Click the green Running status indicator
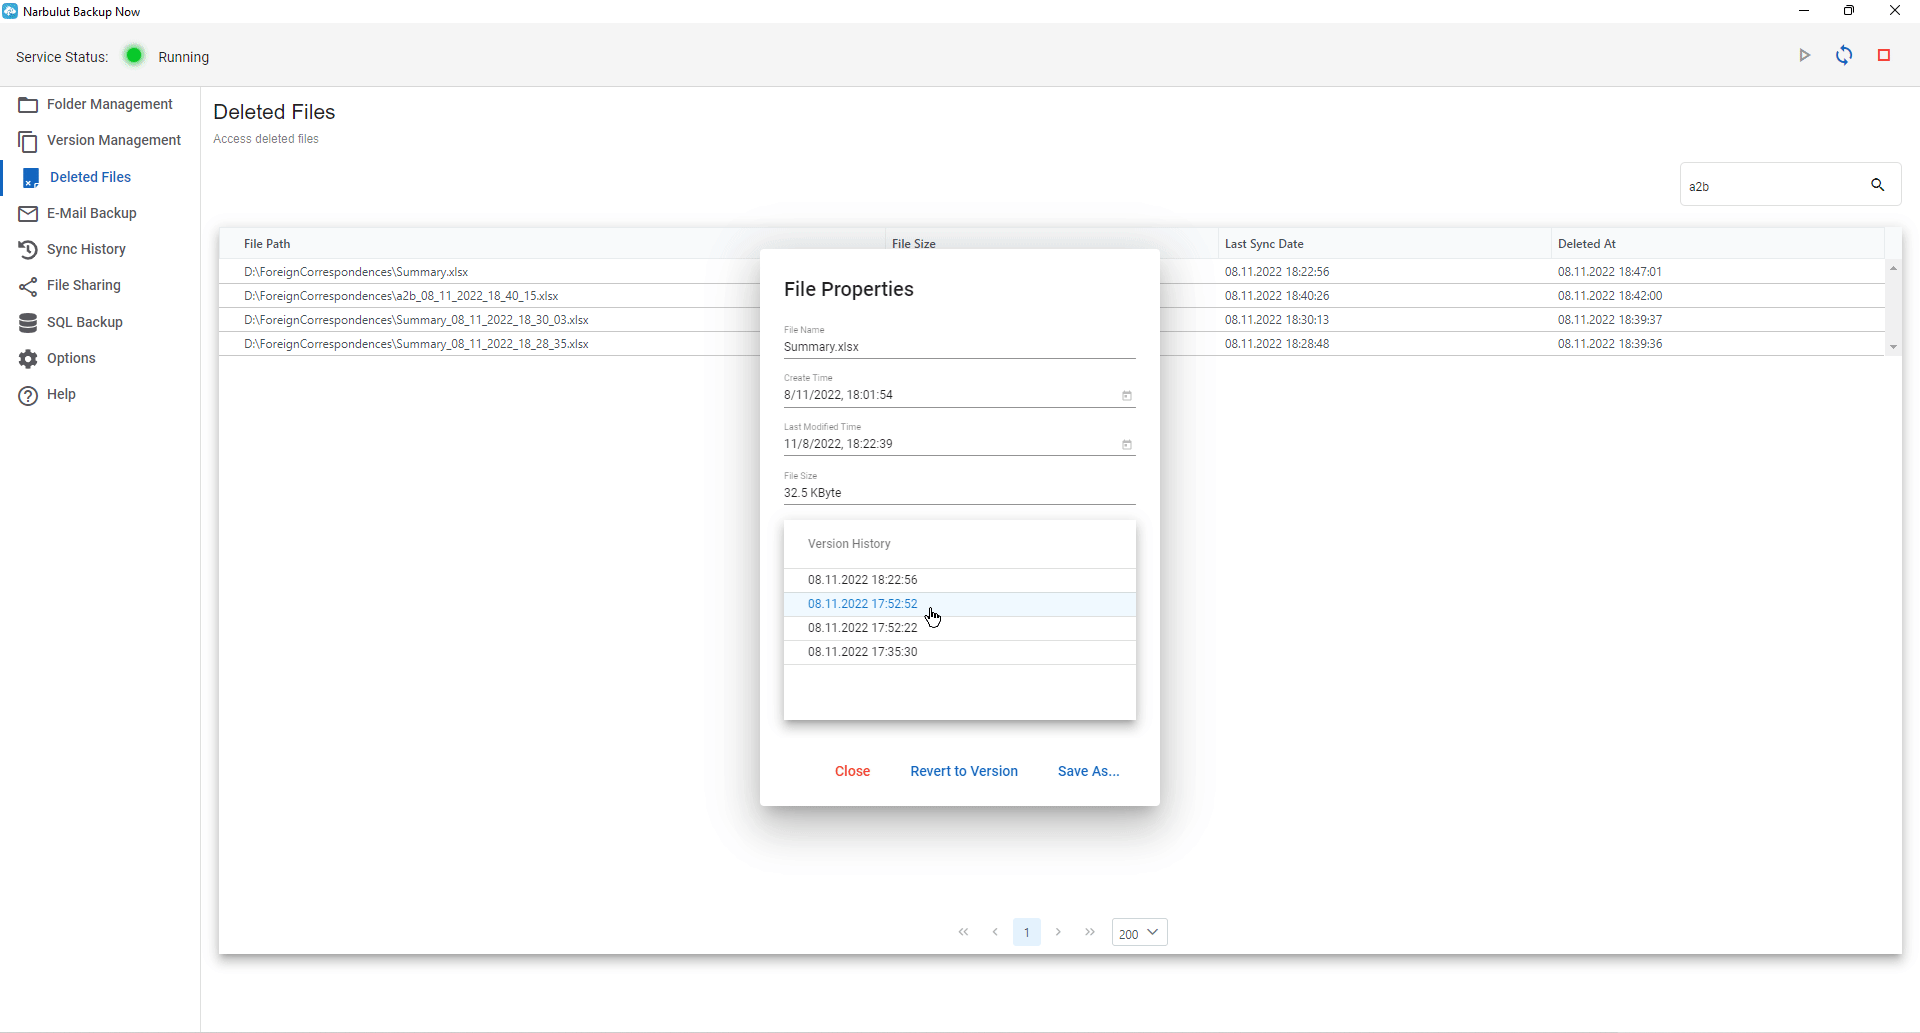 pyautogui.click(x=134, y=55)
